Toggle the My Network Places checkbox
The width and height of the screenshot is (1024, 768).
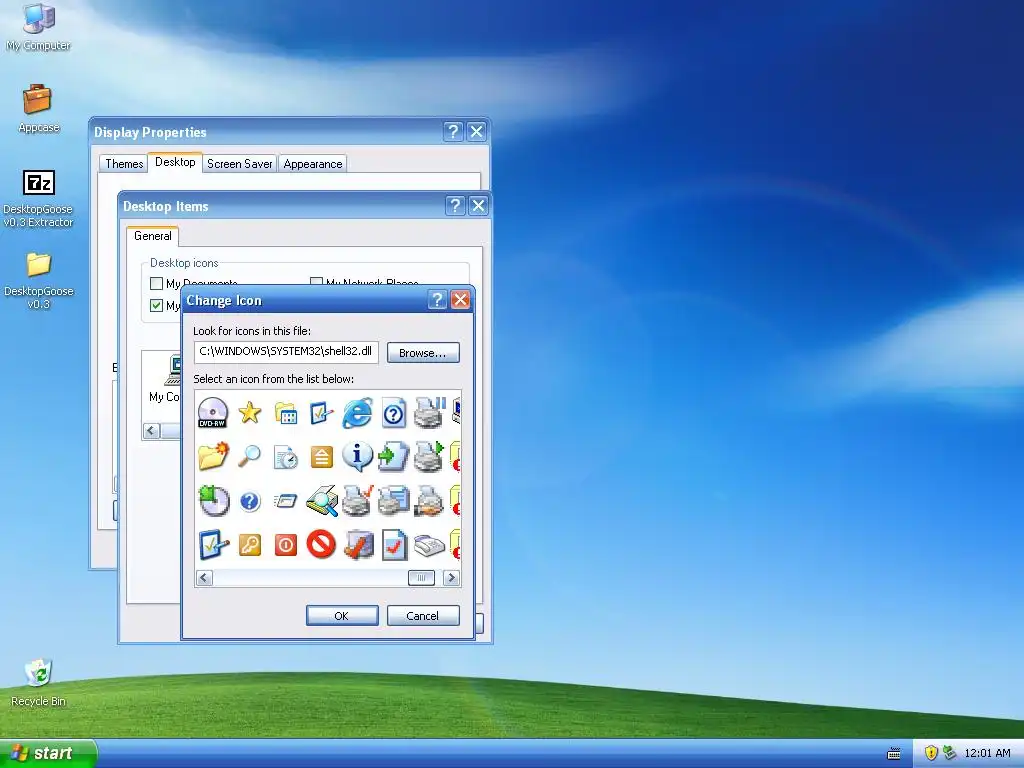tap(316, 282)
